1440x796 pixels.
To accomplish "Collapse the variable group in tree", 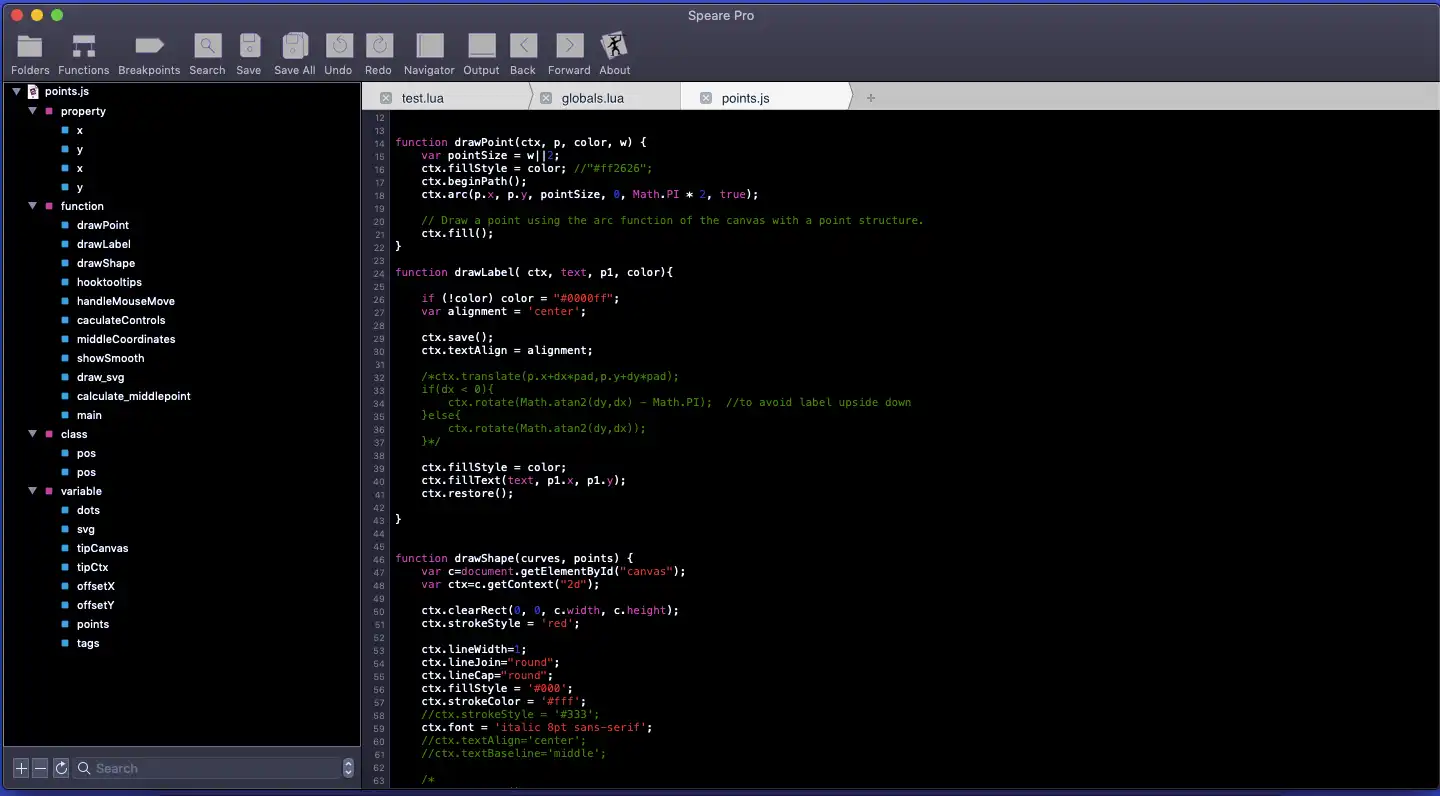I will (33, 491).
